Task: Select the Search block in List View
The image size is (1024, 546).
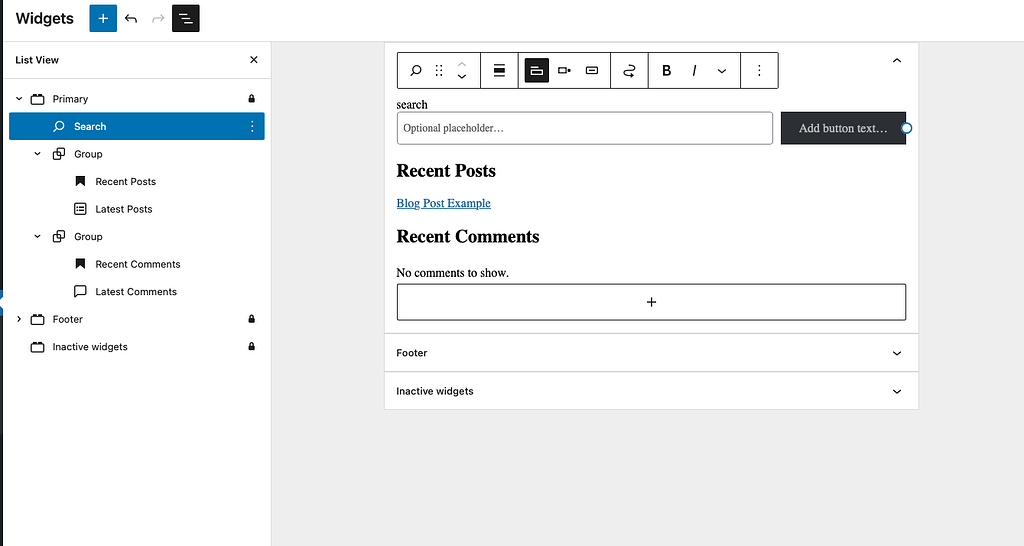Action: click(x=136, y=126)
